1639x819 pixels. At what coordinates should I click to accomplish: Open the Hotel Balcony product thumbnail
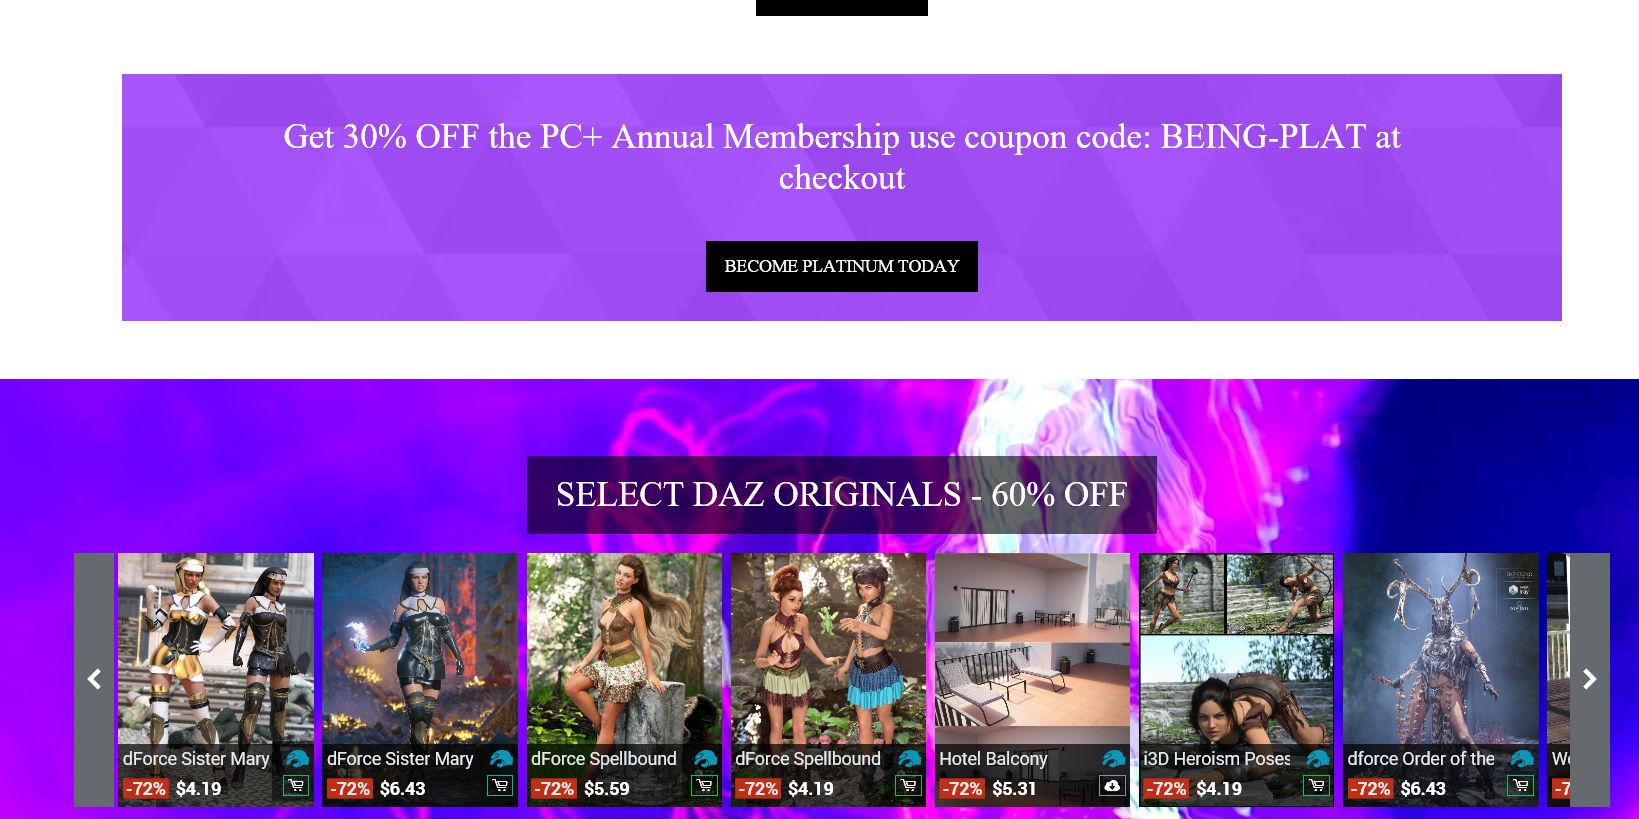[x=1032, y=648]
